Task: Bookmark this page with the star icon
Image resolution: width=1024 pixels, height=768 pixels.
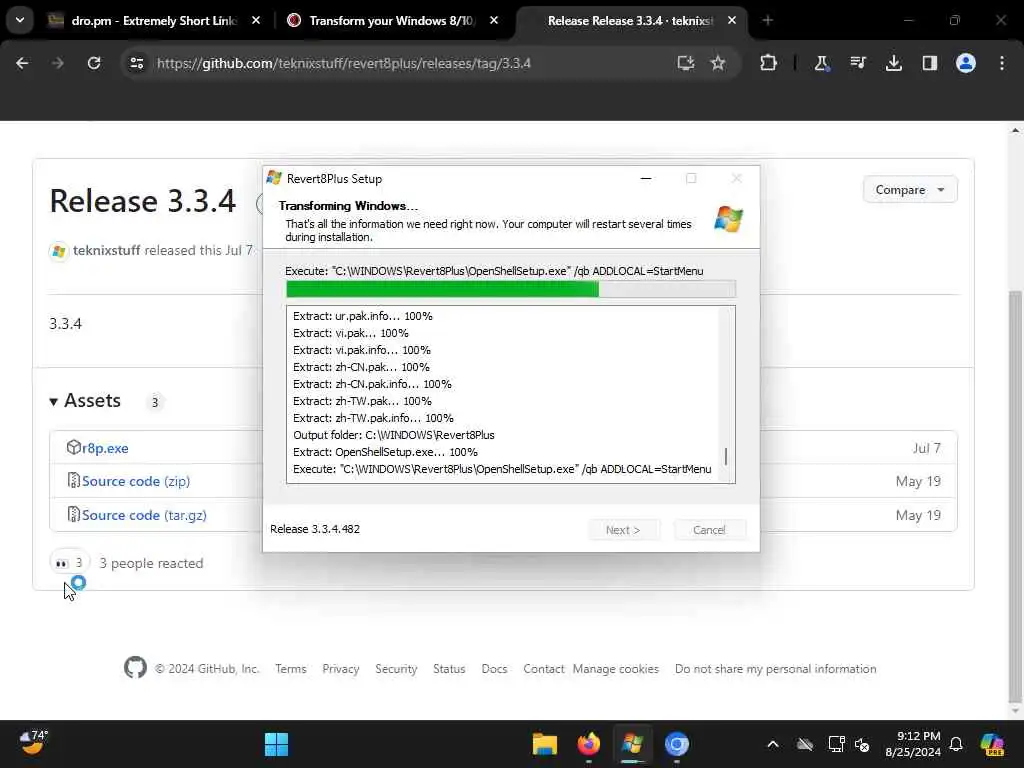Action: [718, 63]
